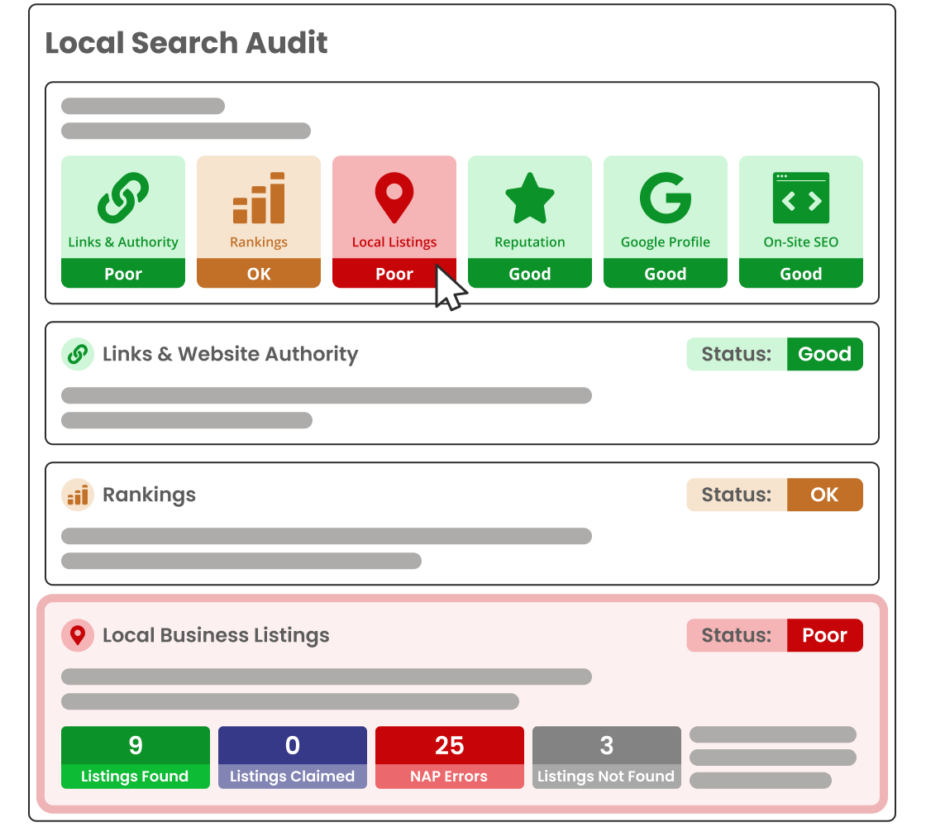Expand the Local Business Listings section heading
This screenshot has height=827, width=926.
tap(215, 635)
